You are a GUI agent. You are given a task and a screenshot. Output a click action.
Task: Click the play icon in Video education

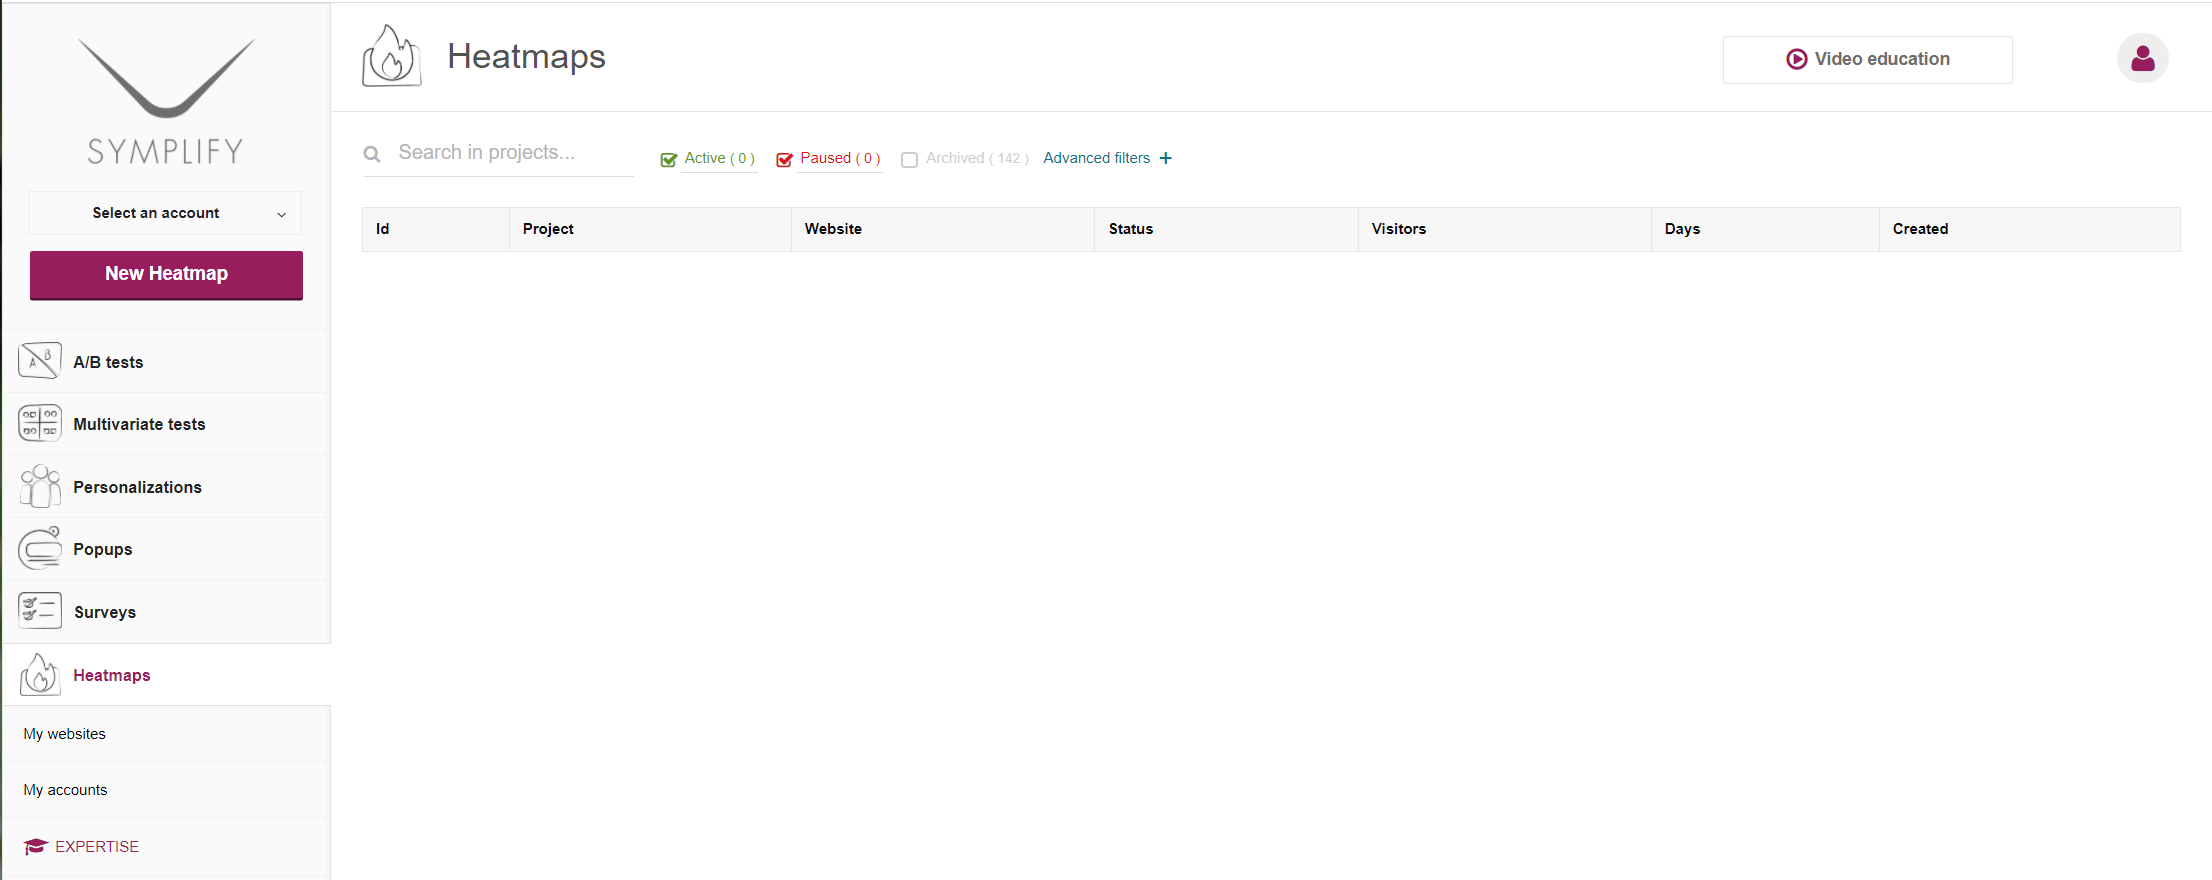tap(1797, 59)
